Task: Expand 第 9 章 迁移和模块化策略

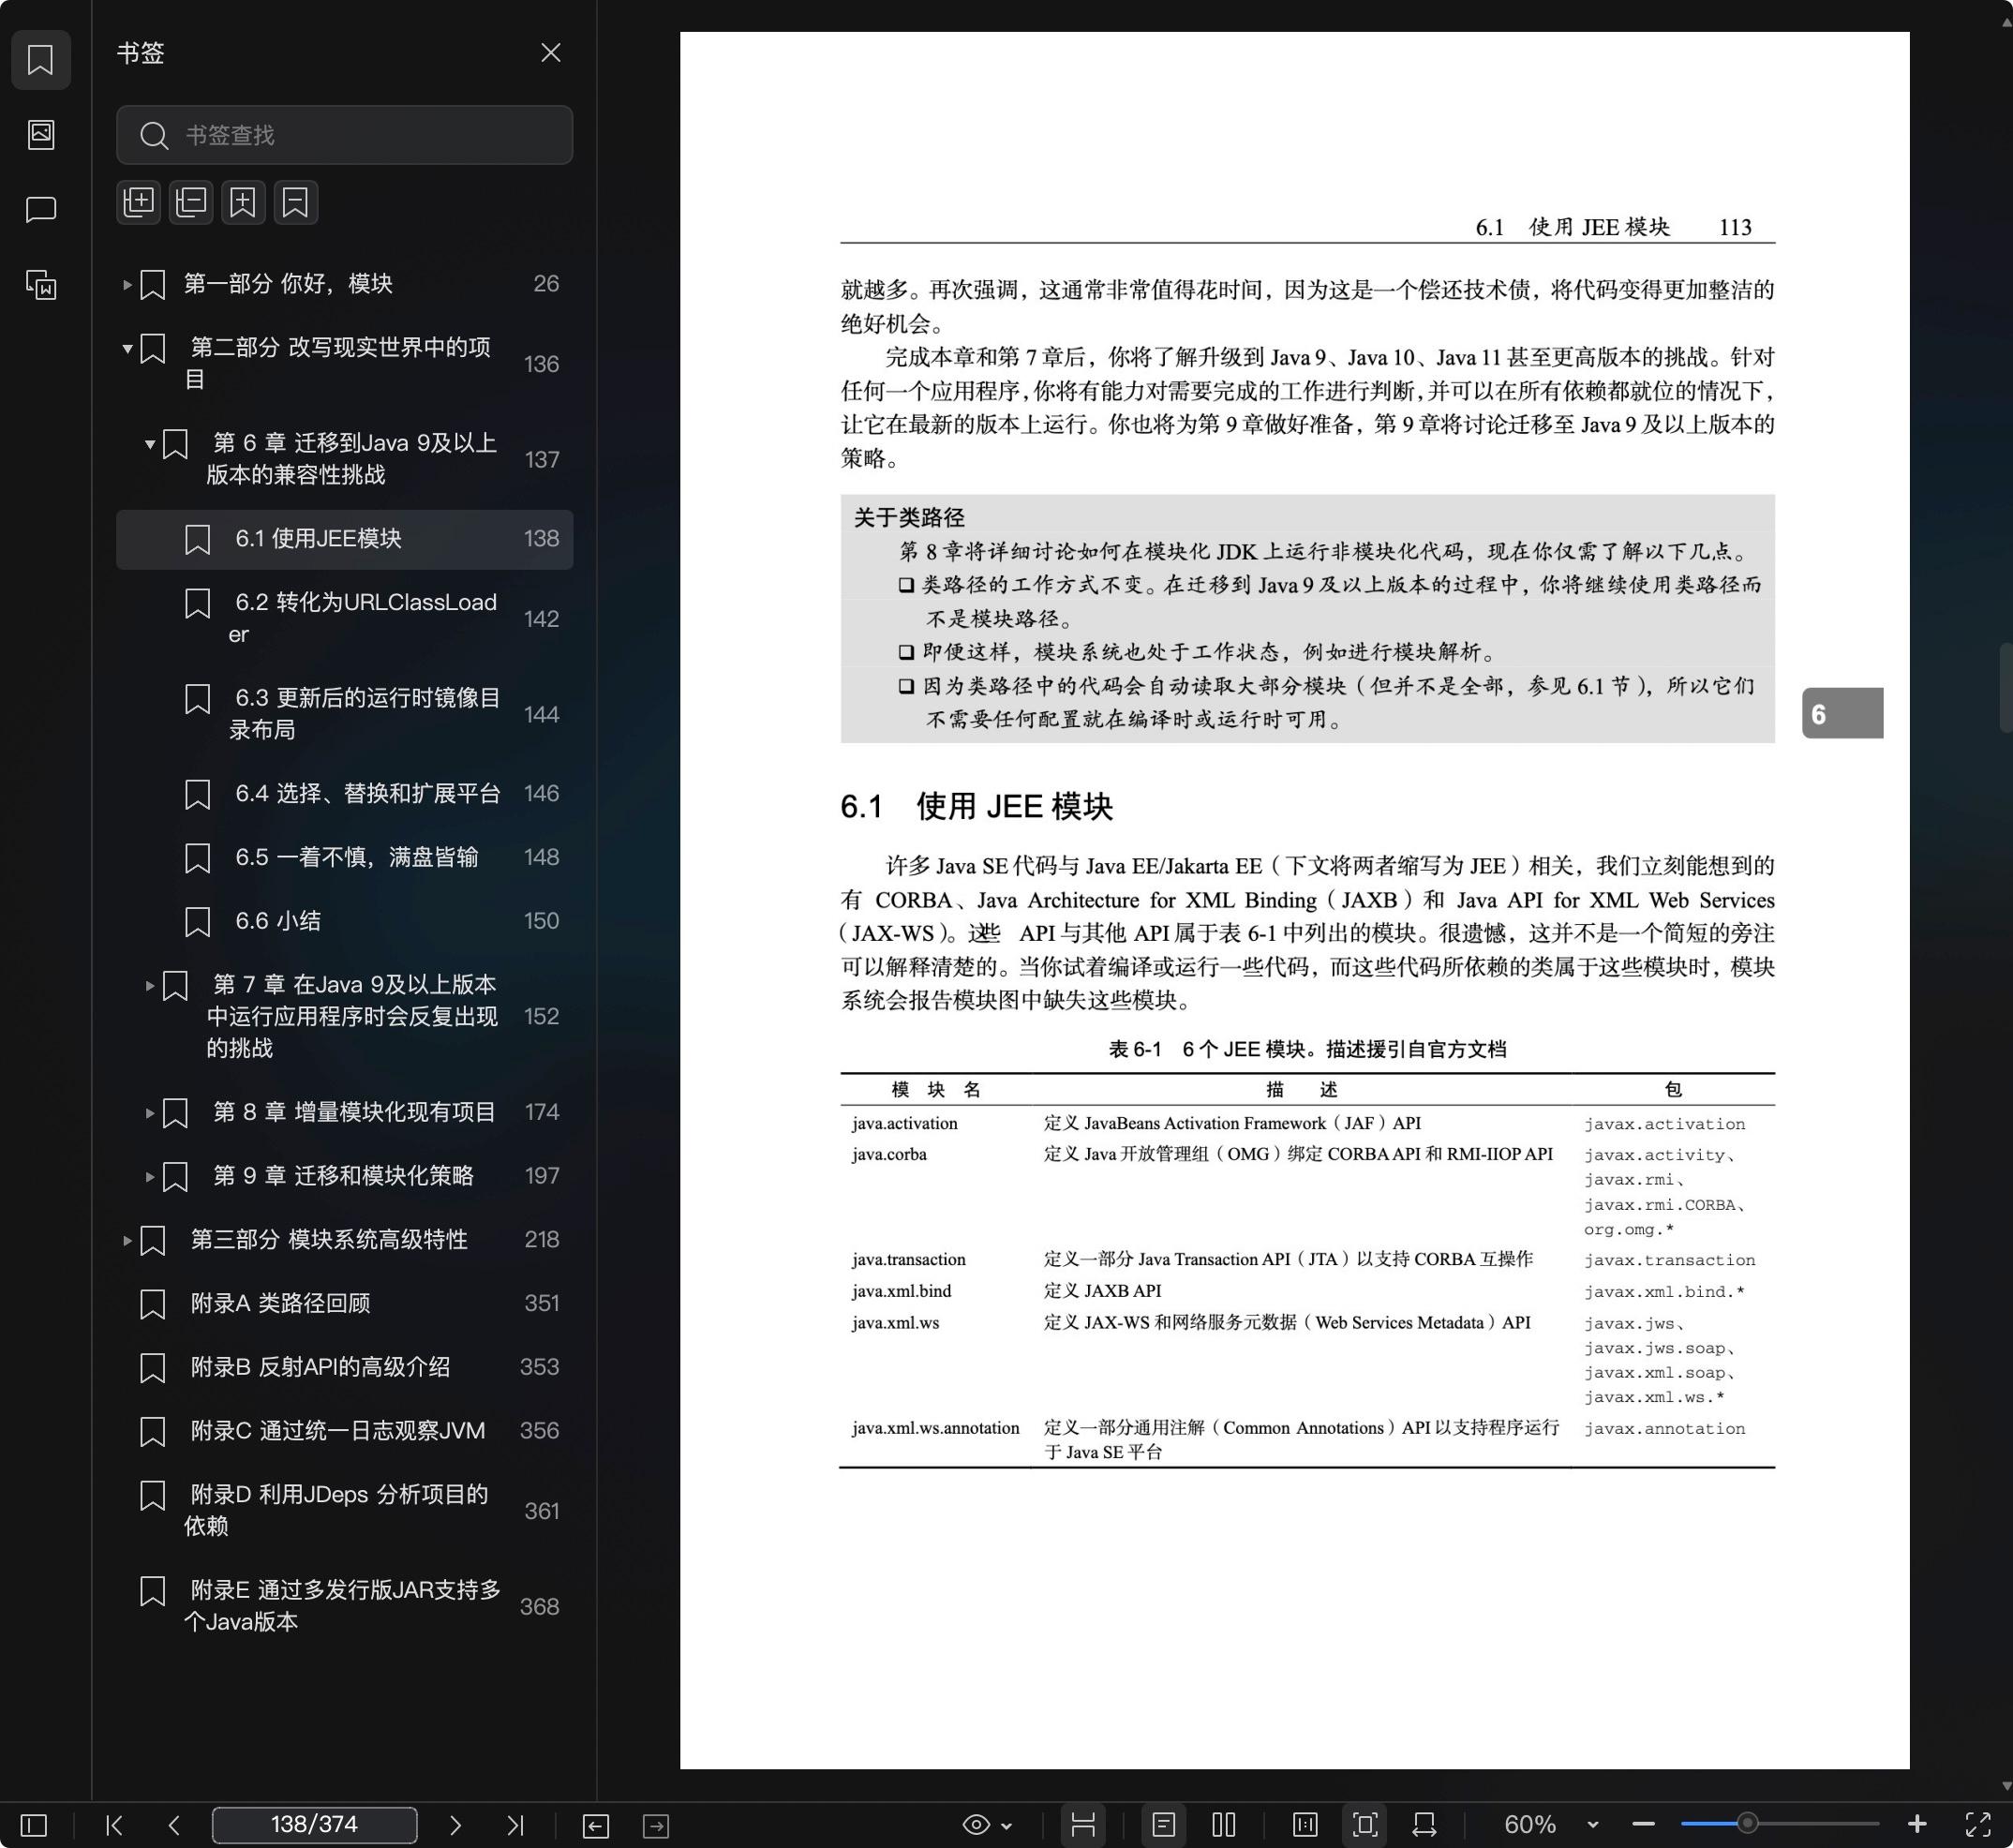Action: (150, 1177)
